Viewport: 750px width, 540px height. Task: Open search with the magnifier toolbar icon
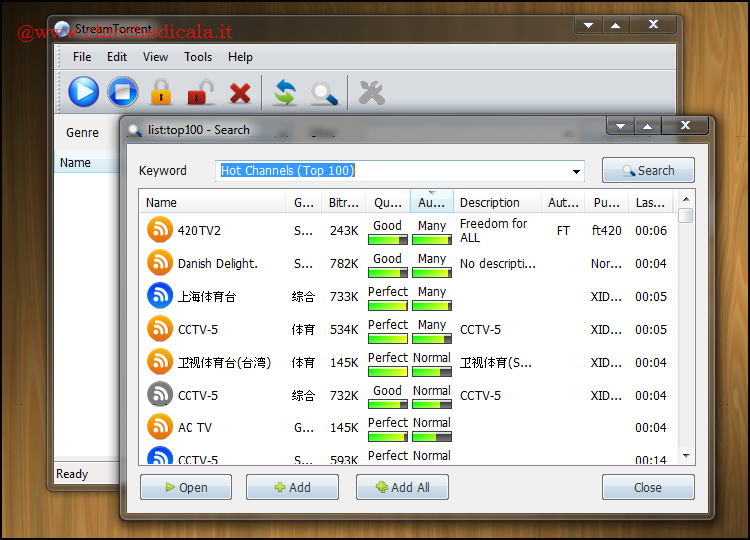click(323, 94)
